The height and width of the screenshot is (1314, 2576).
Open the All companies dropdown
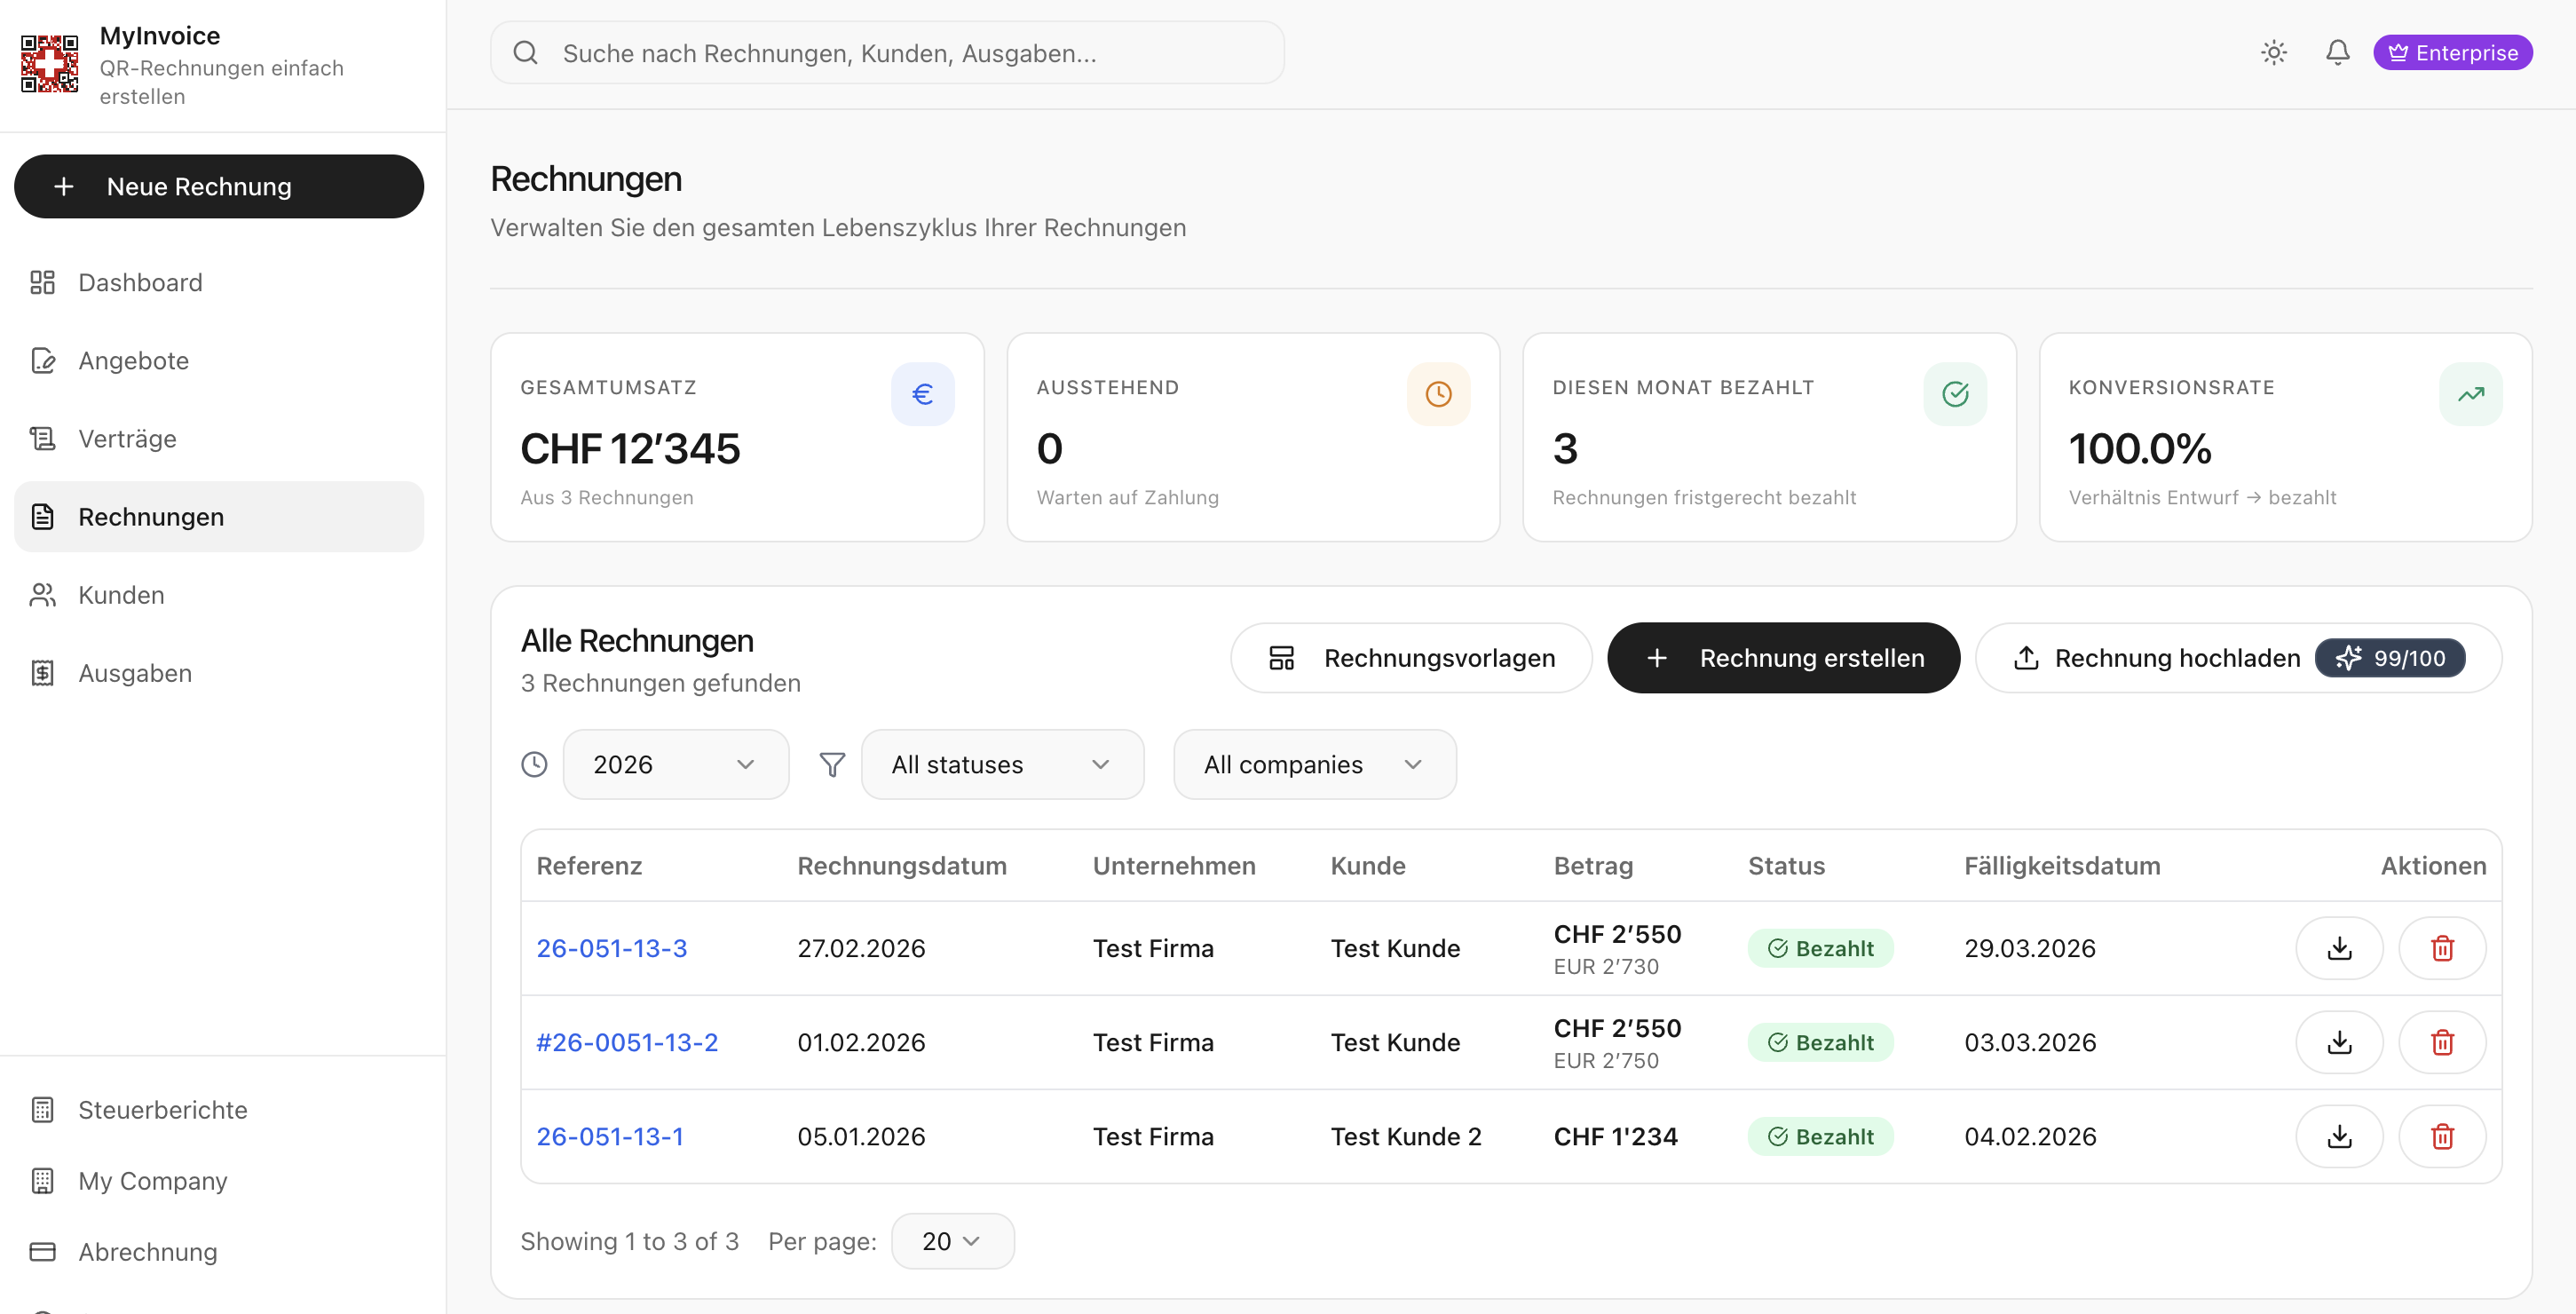1313,764
